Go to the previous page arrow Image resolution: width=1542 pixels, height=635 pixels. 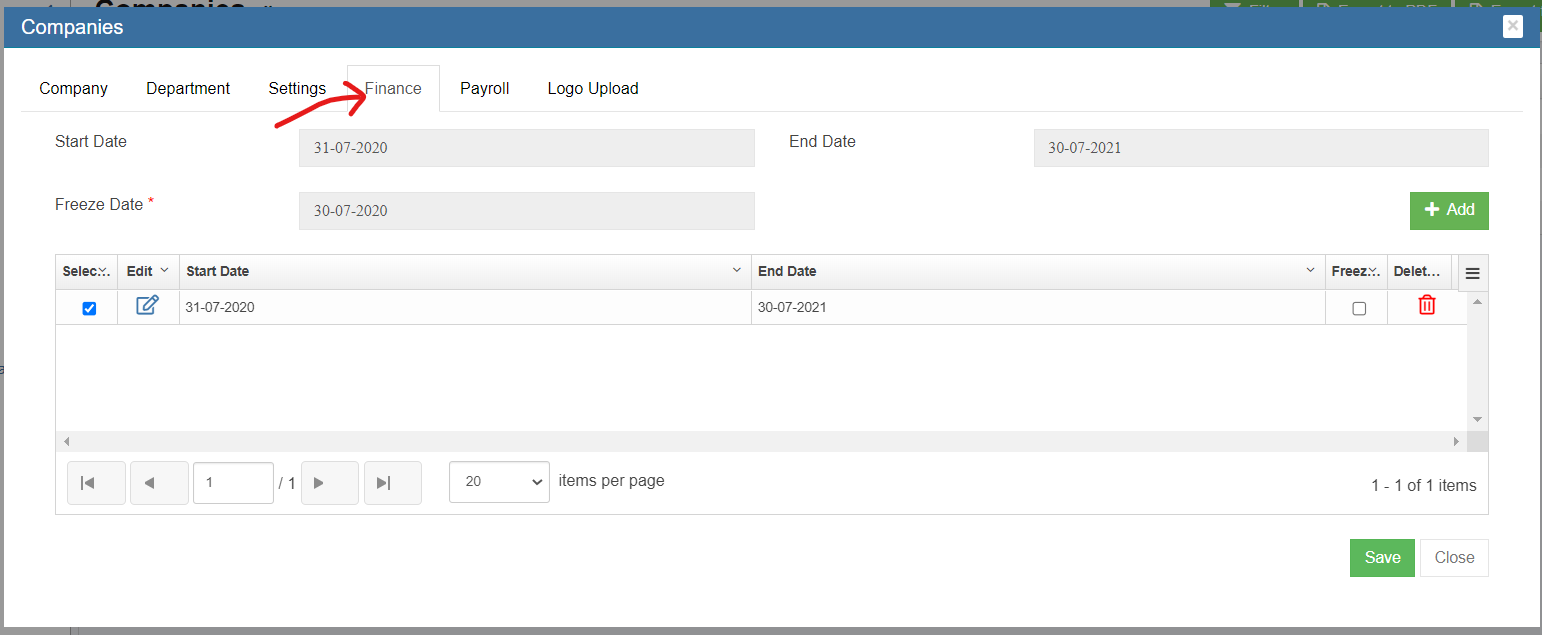pyautogui.click(x=159, y=483)
